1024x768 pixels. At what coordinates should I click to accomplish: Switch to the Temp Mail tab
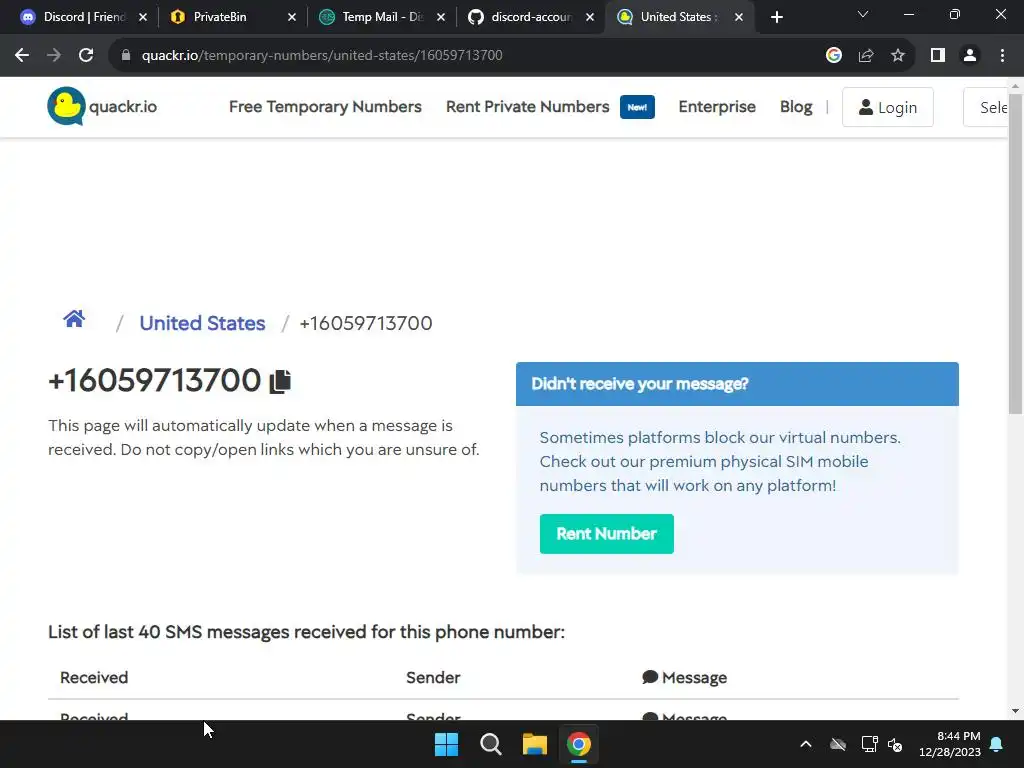point(382,17)
